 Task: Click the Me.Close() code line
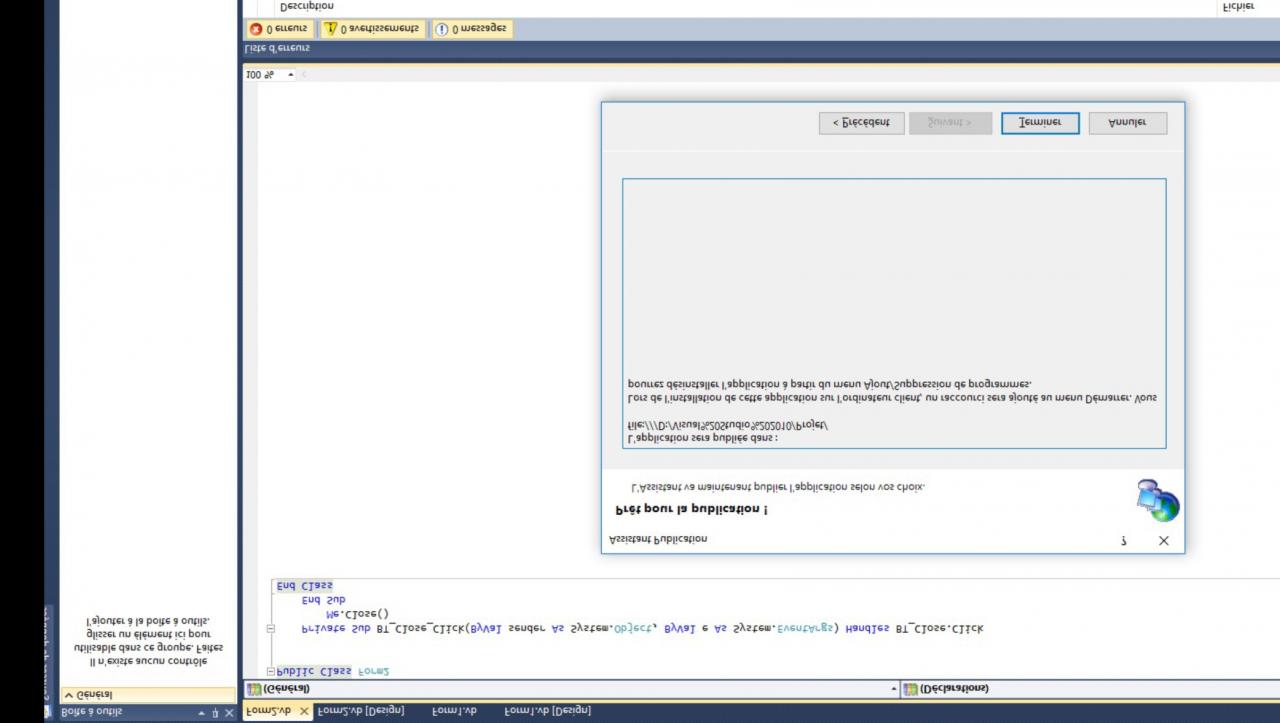coord(358,614)
